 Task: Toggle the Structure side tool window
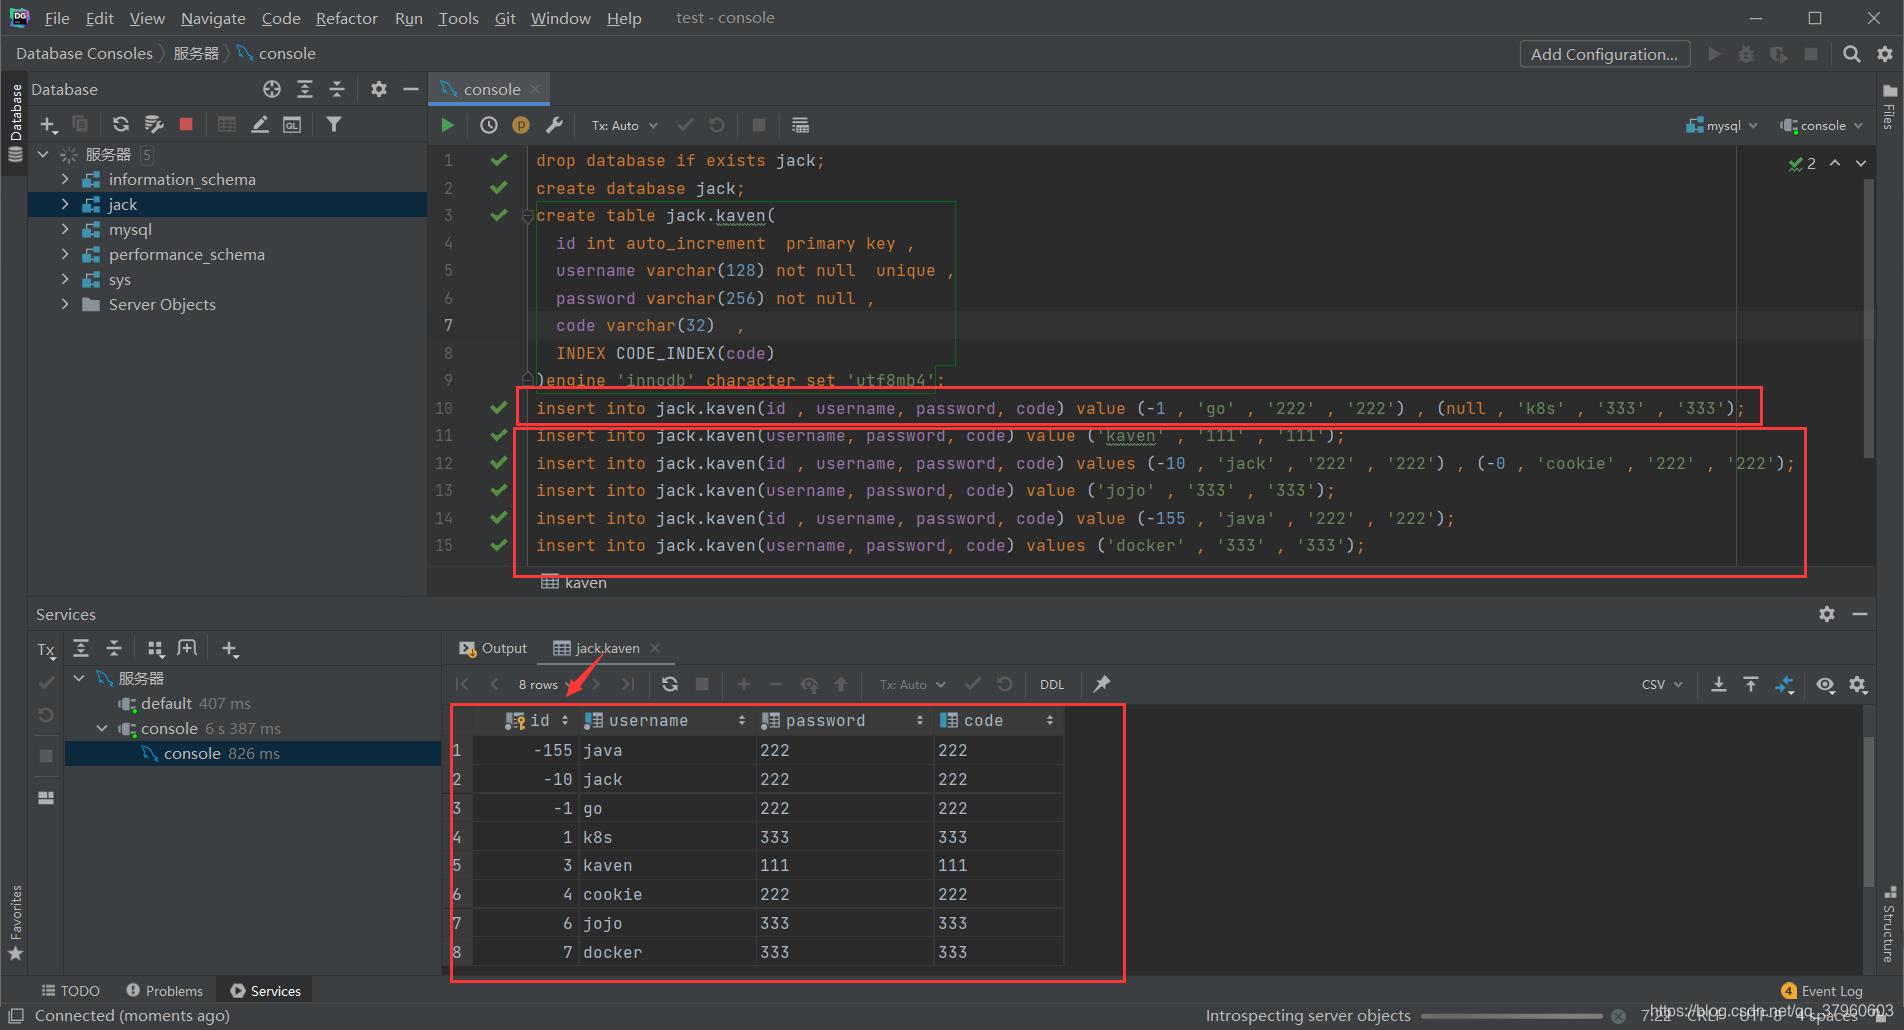pos(1889,923)
